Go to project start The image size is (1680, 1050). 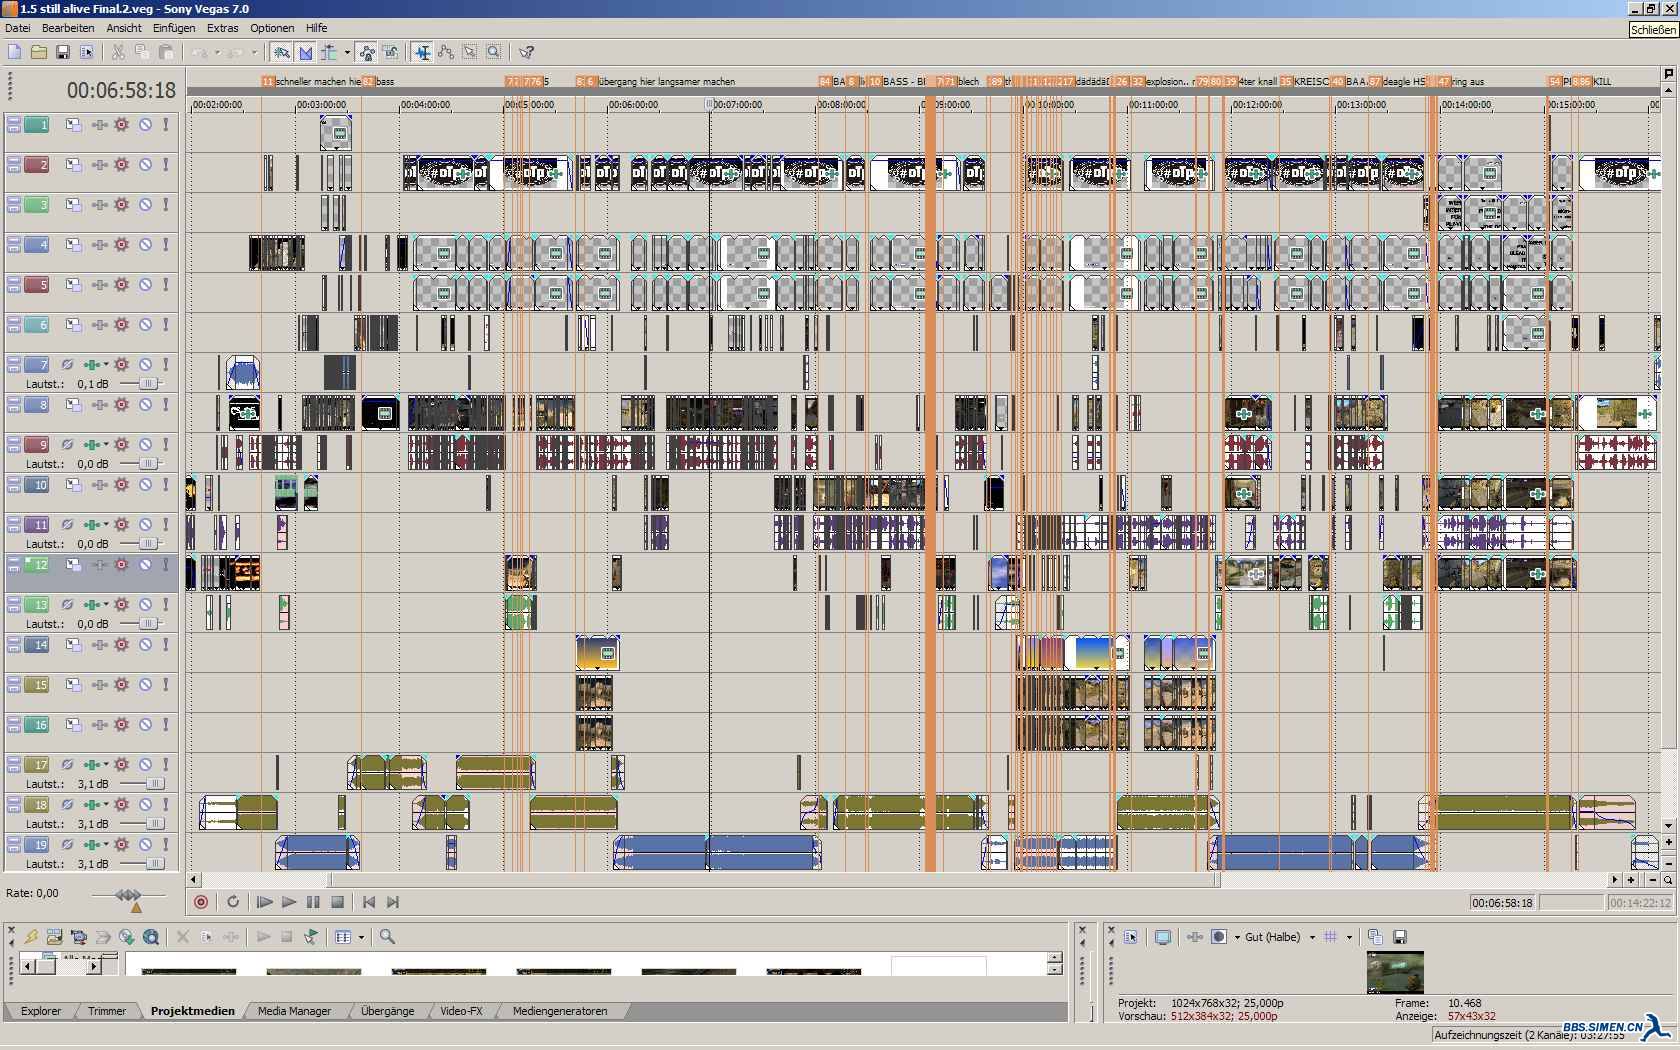[x=369, y=902]
